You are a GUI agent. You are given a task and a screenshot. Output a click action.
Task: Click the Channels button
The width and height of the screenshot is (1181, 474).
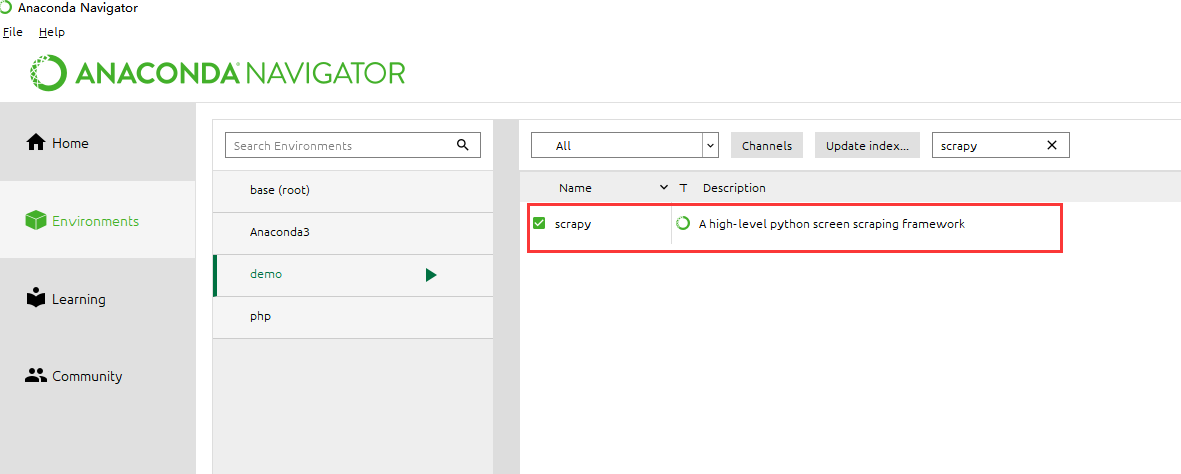pos(767,145)
